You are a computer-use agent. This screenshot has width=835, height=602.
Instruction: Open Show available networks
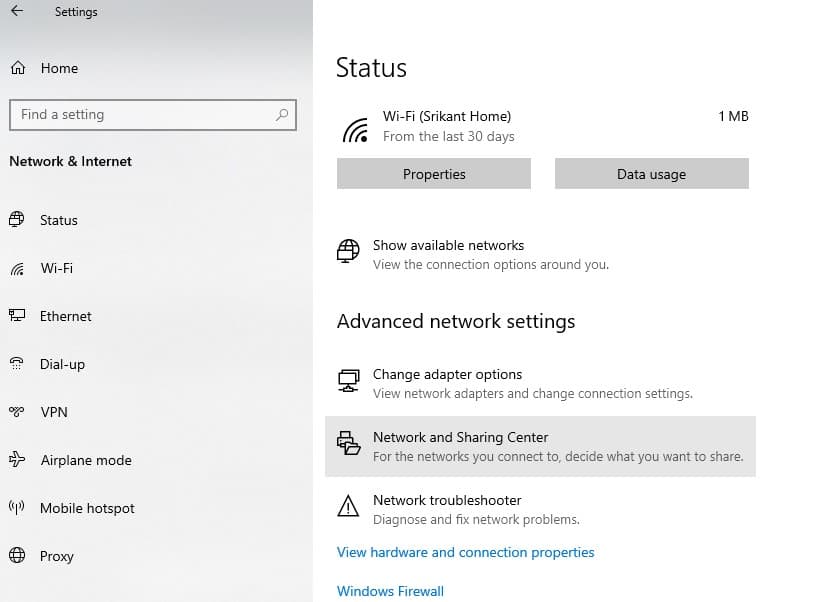coord(540,255)
